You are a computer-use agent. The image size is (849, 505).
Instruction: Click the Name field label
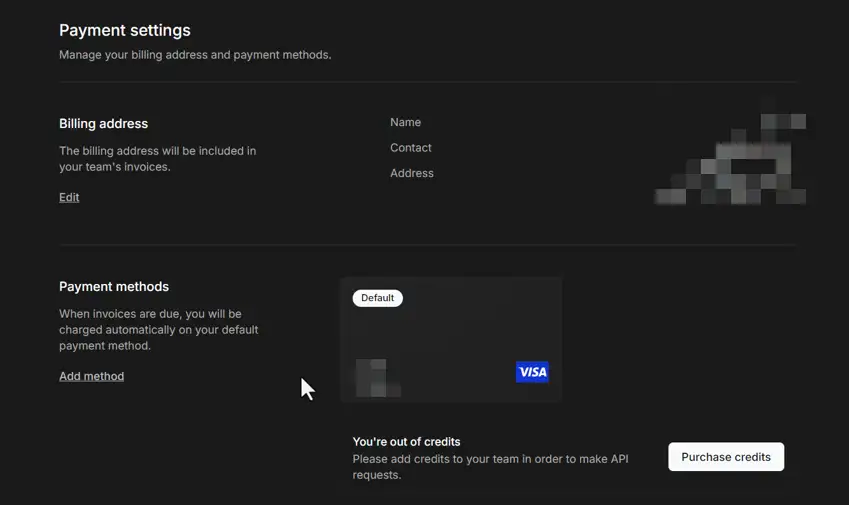click(405, 122)
